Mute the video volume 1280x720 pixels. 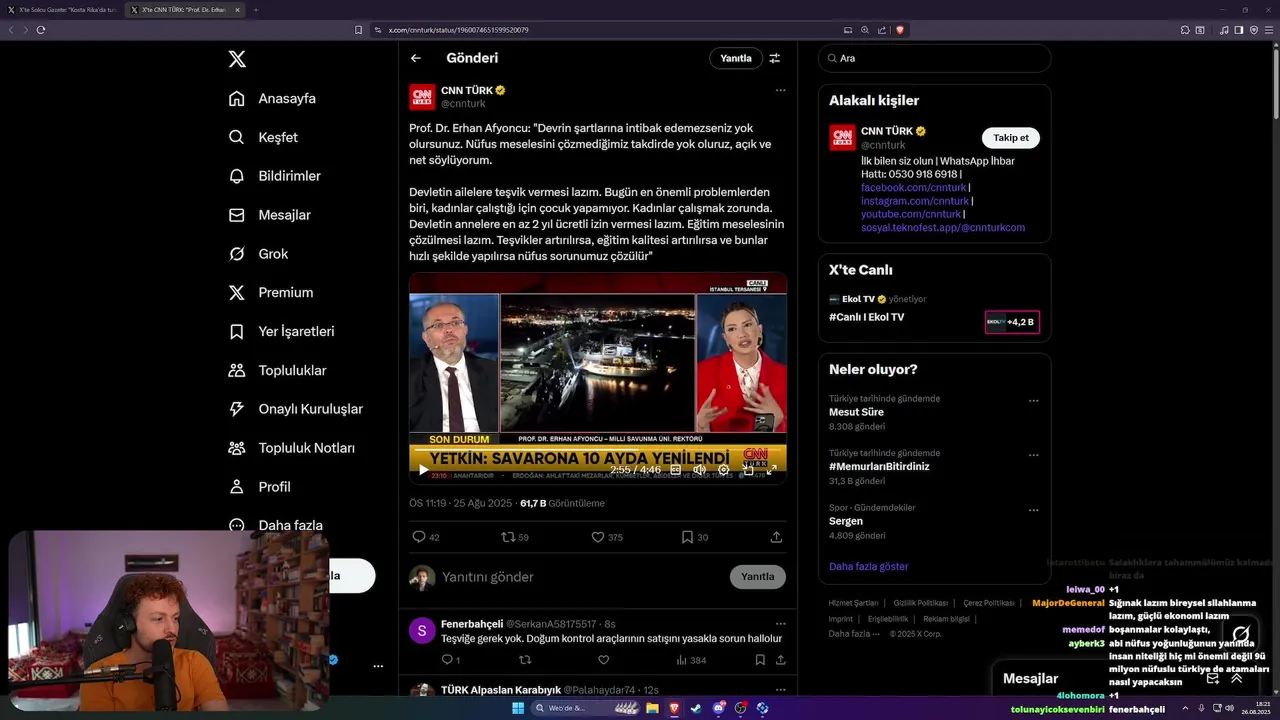tap(700, 469)
